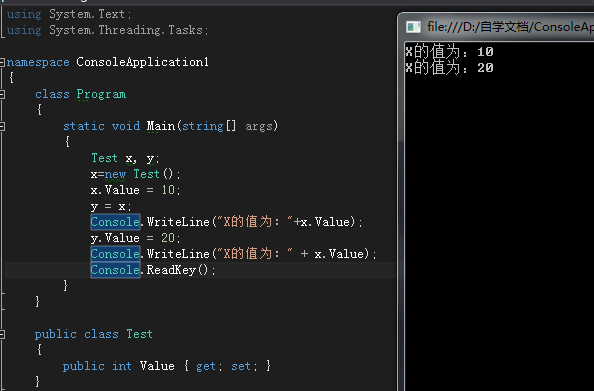The image size is (594, 391).
Task: Click the 'x.Value = 10;' statement
Action: pyautogui.click(x=136, y=190)
